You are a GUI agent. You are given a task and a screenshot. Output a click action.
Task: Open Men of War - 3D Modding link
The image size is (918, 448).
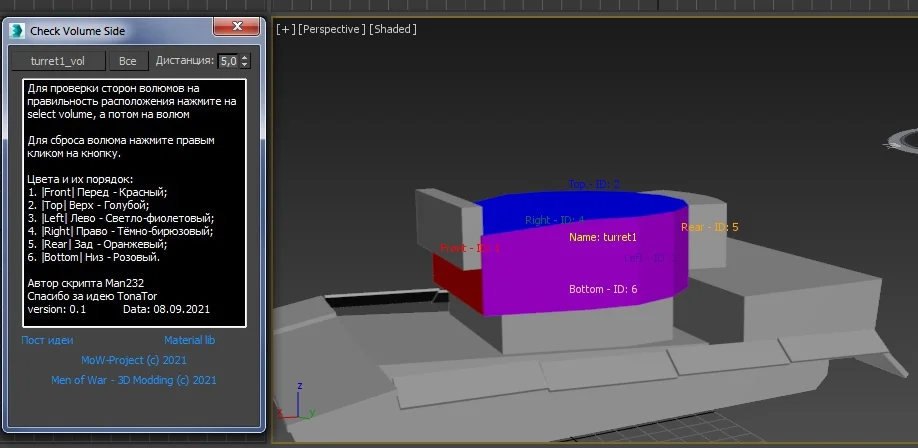tap(133, 380)
